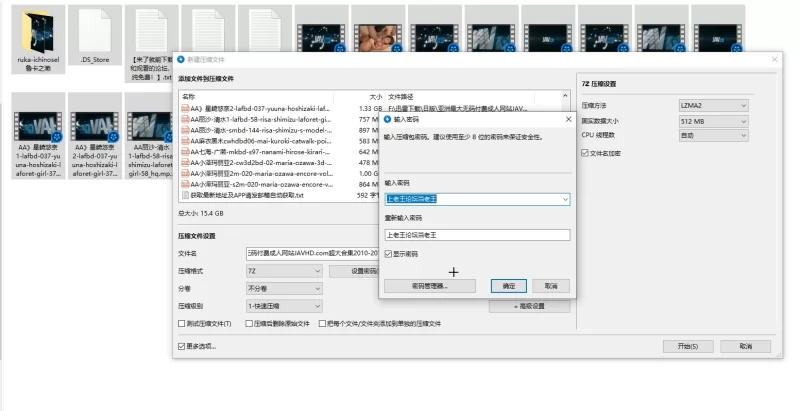Click the video icon of 1-lafbd-037-yuuna-hoshizaki in Explorer
800x411 pixels.
[x=38, y=126]
